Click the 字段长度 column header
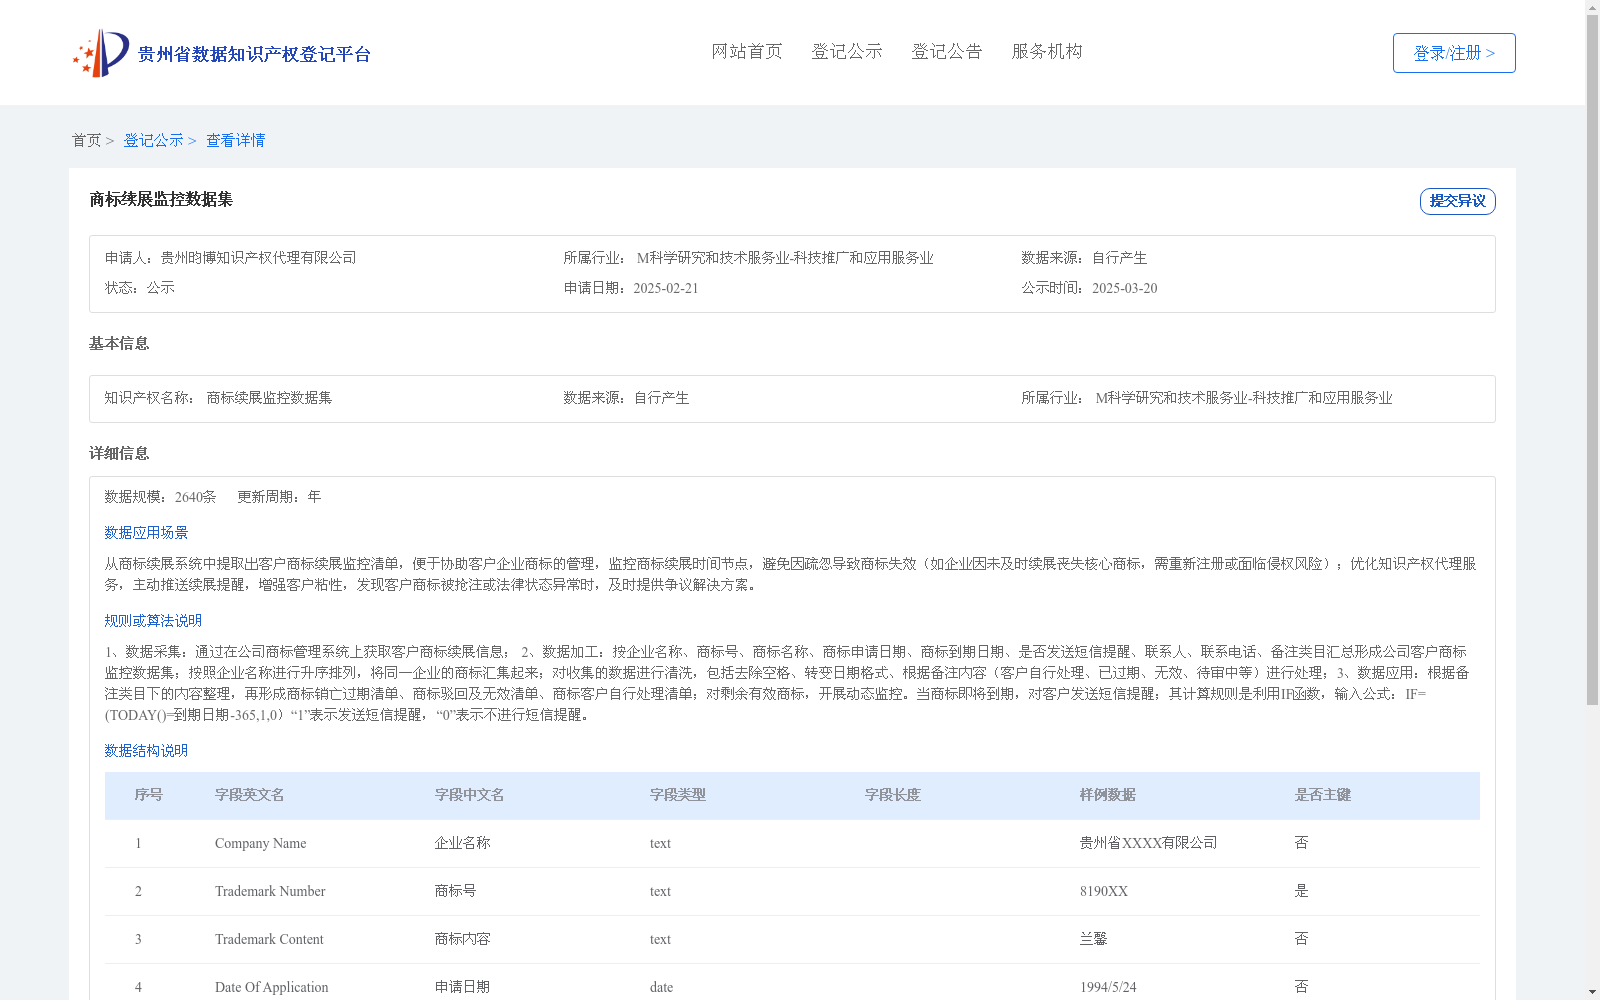The height and width of the screenshot is (1000, 1600). pyautogui.click(x=893, y=795)
